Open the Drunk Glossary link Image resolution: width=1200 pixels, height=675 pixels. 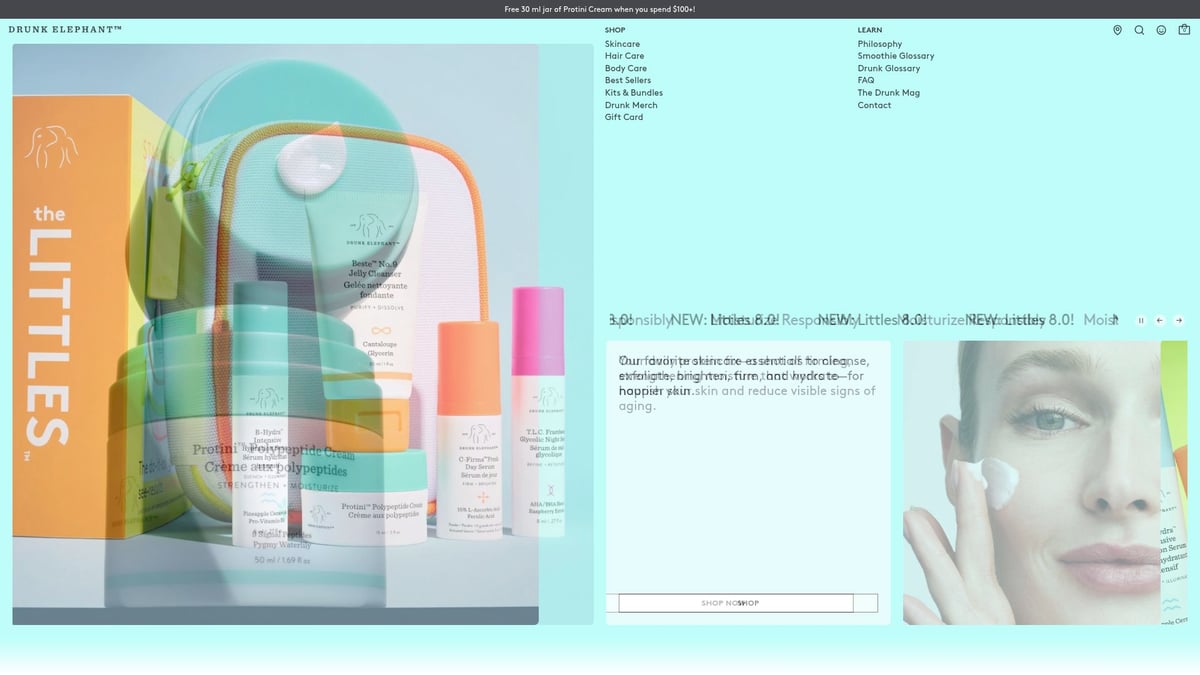coord(889,68)
